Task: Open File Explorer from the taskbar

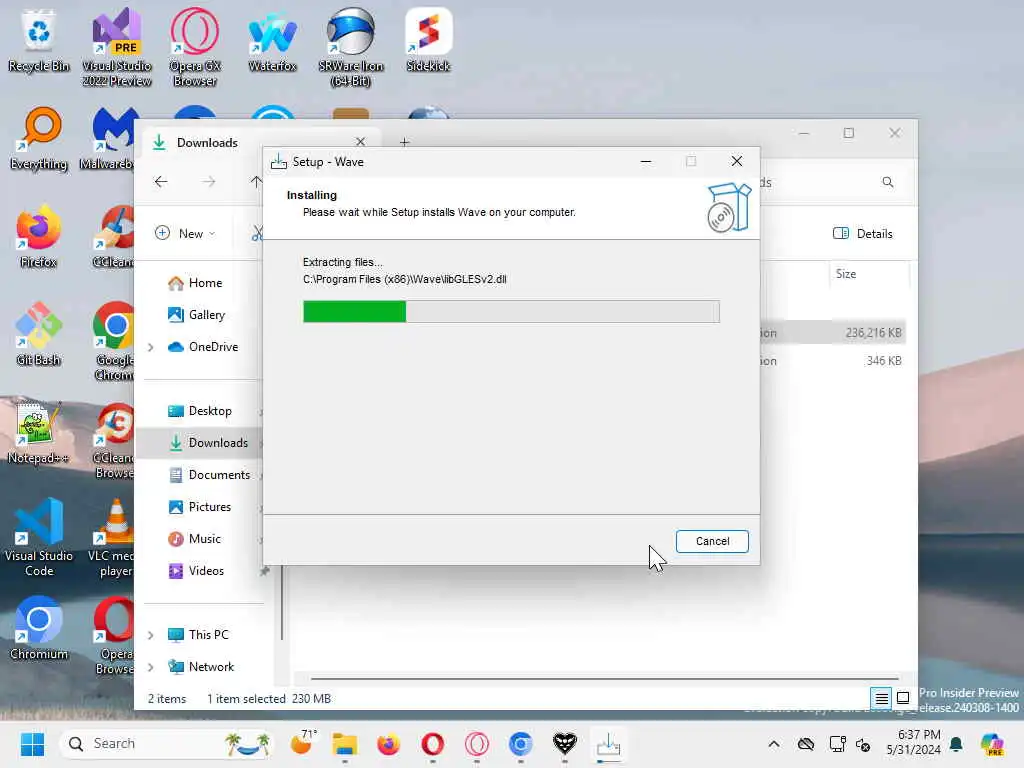Action: tap(344, 744)
